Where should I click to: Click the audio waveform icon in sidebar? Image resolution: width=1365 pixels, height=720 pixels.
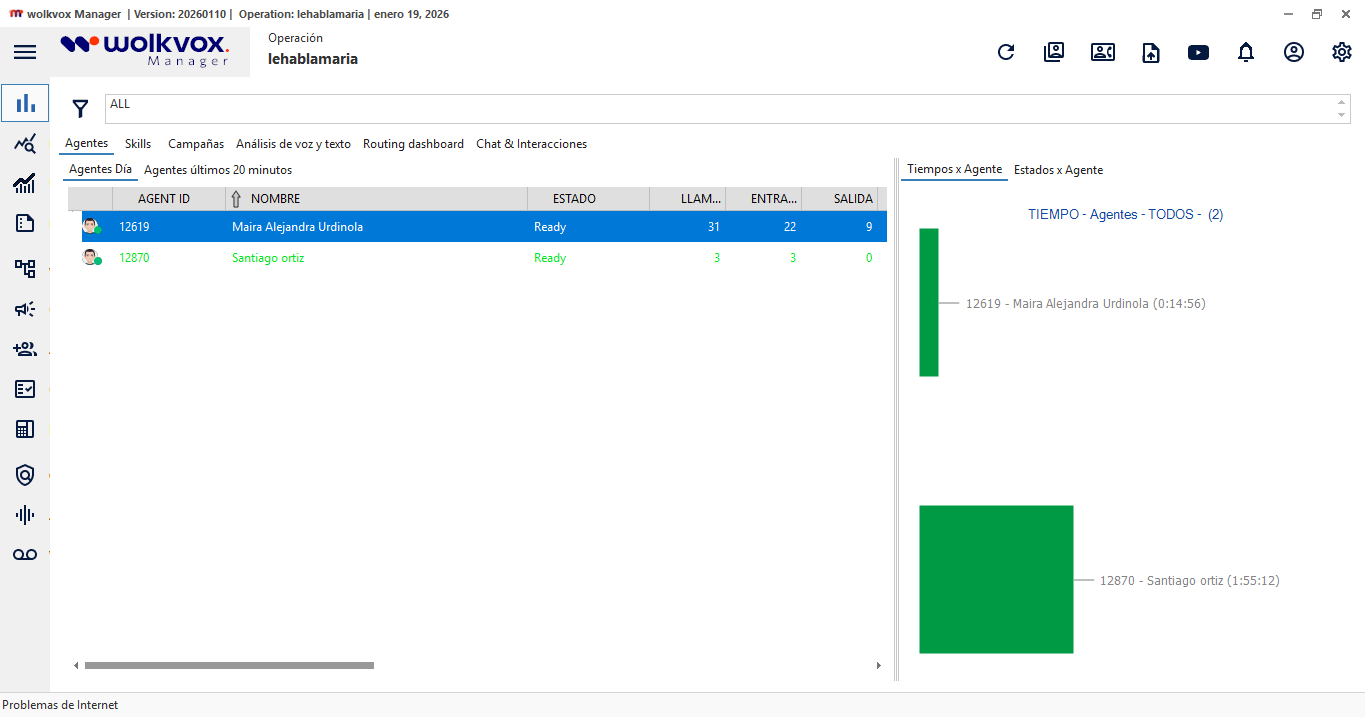point(25,515)
